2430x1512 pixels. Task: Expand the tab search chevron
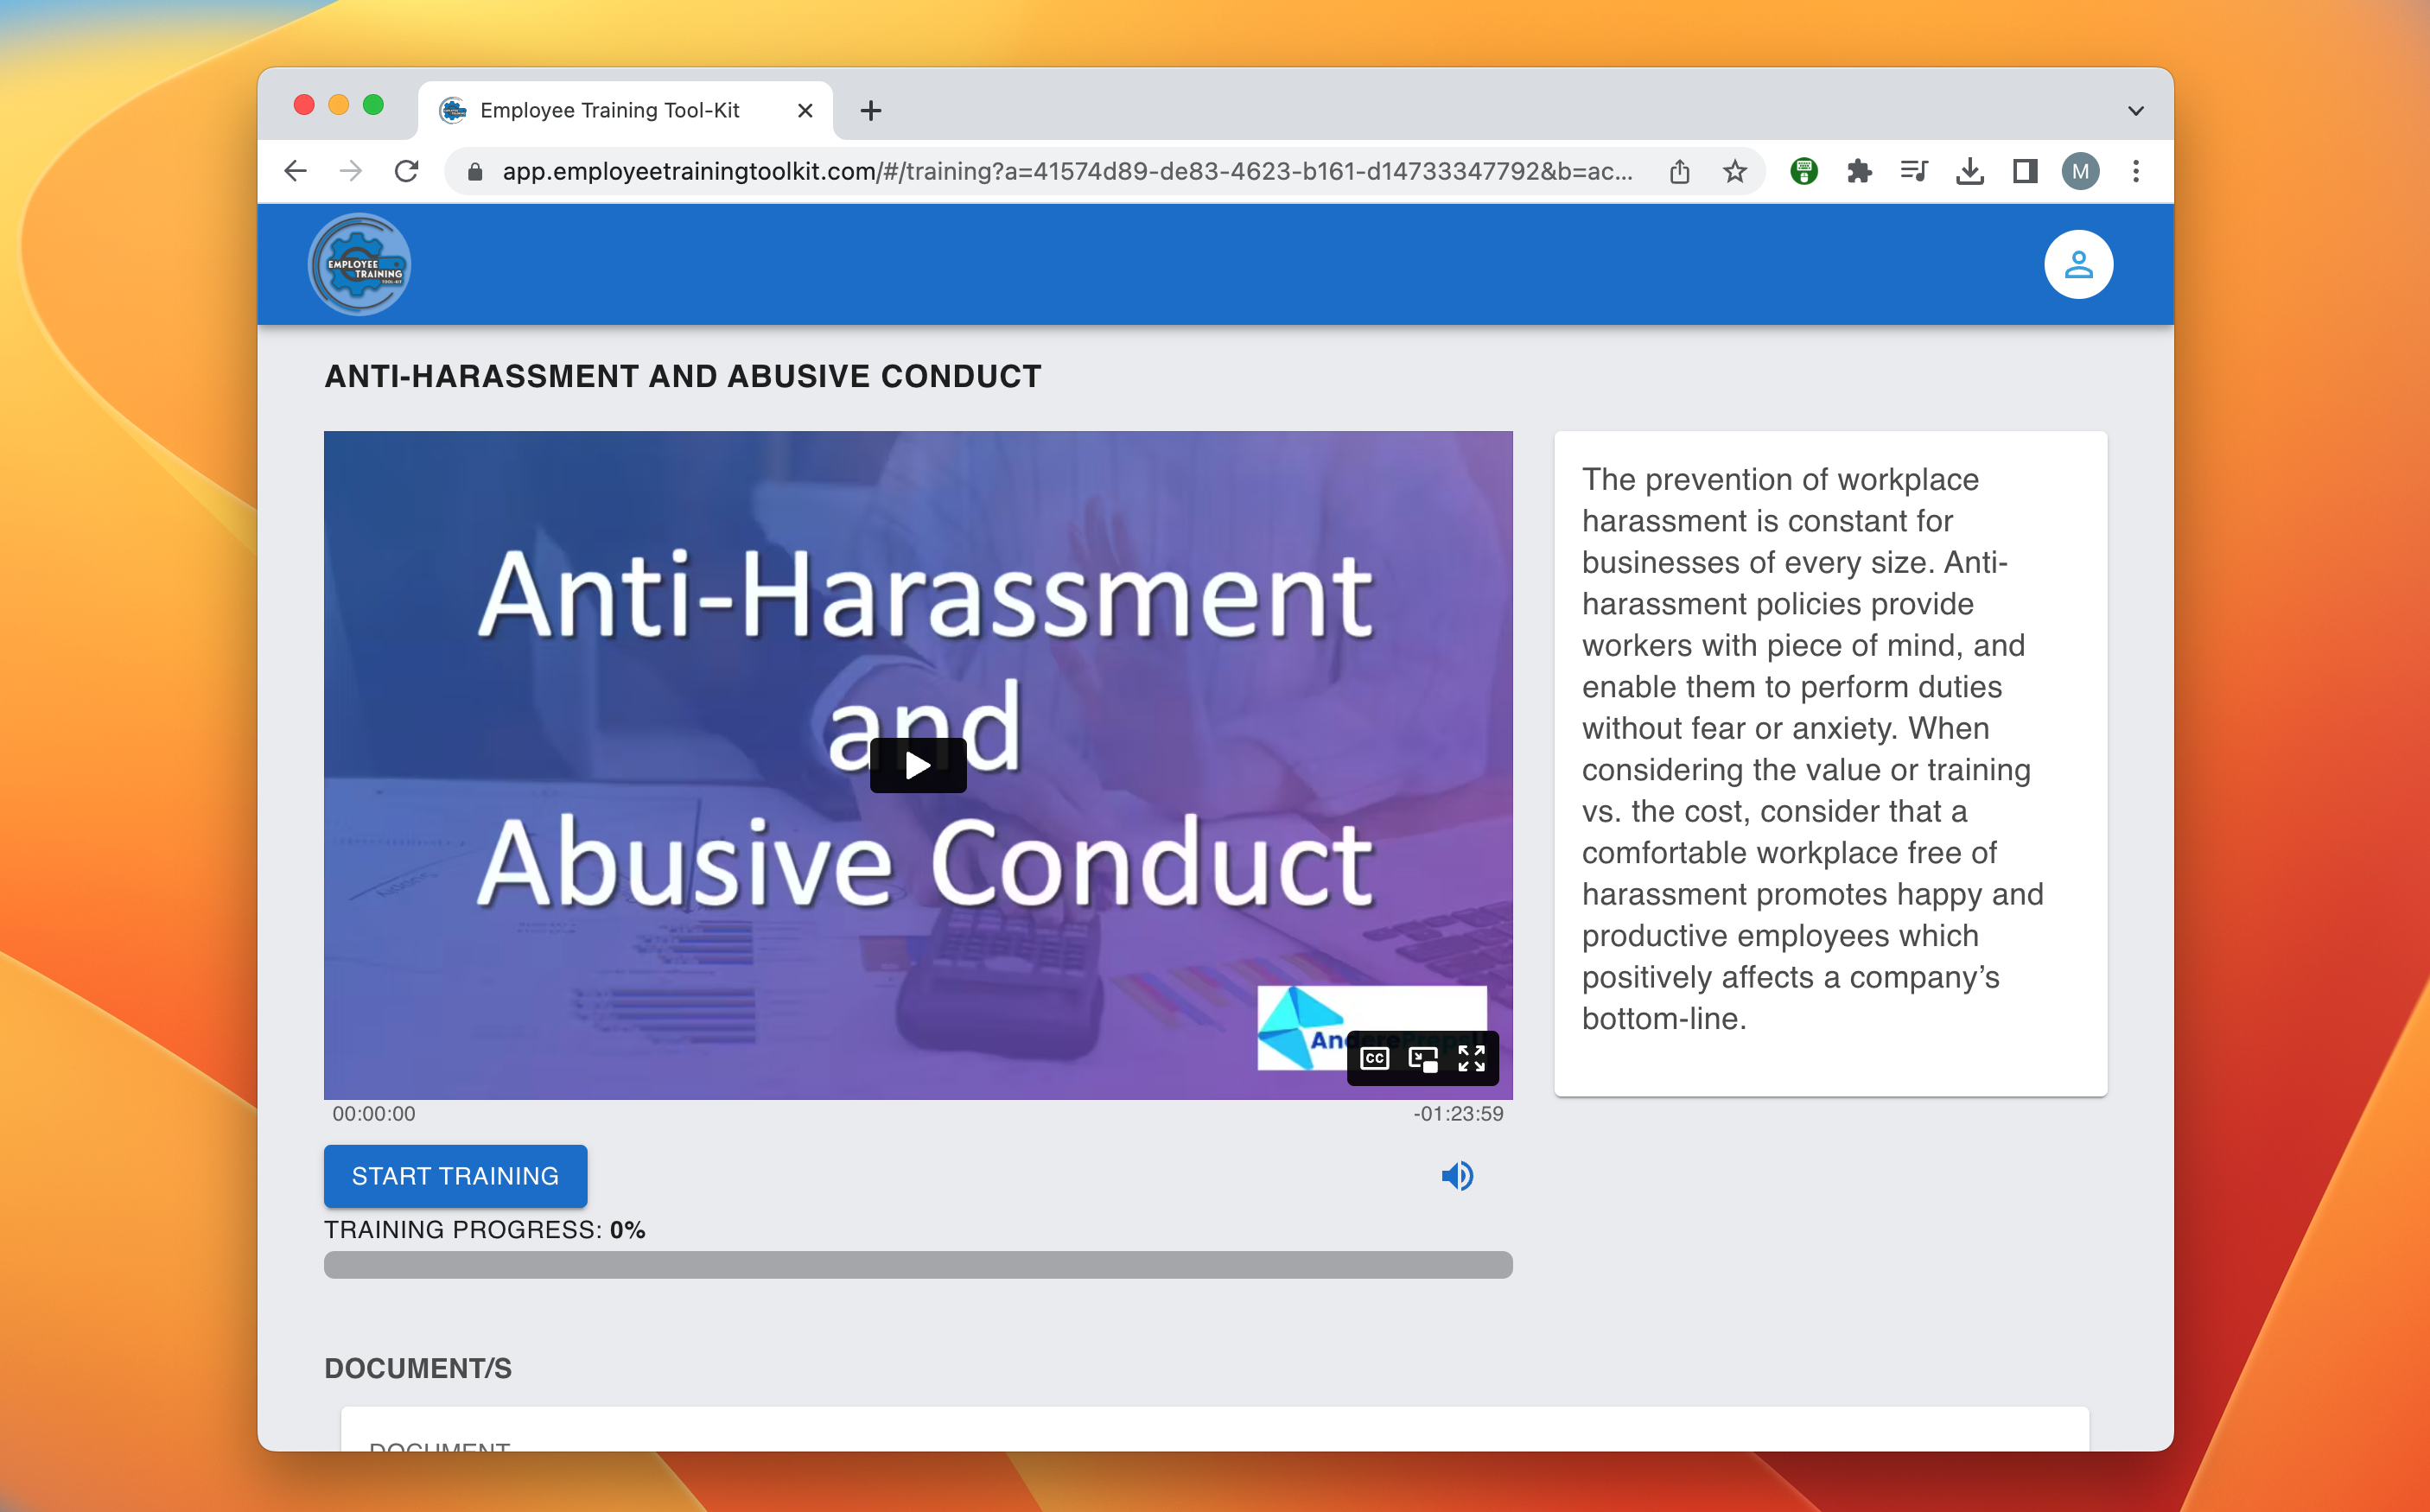2135,110
